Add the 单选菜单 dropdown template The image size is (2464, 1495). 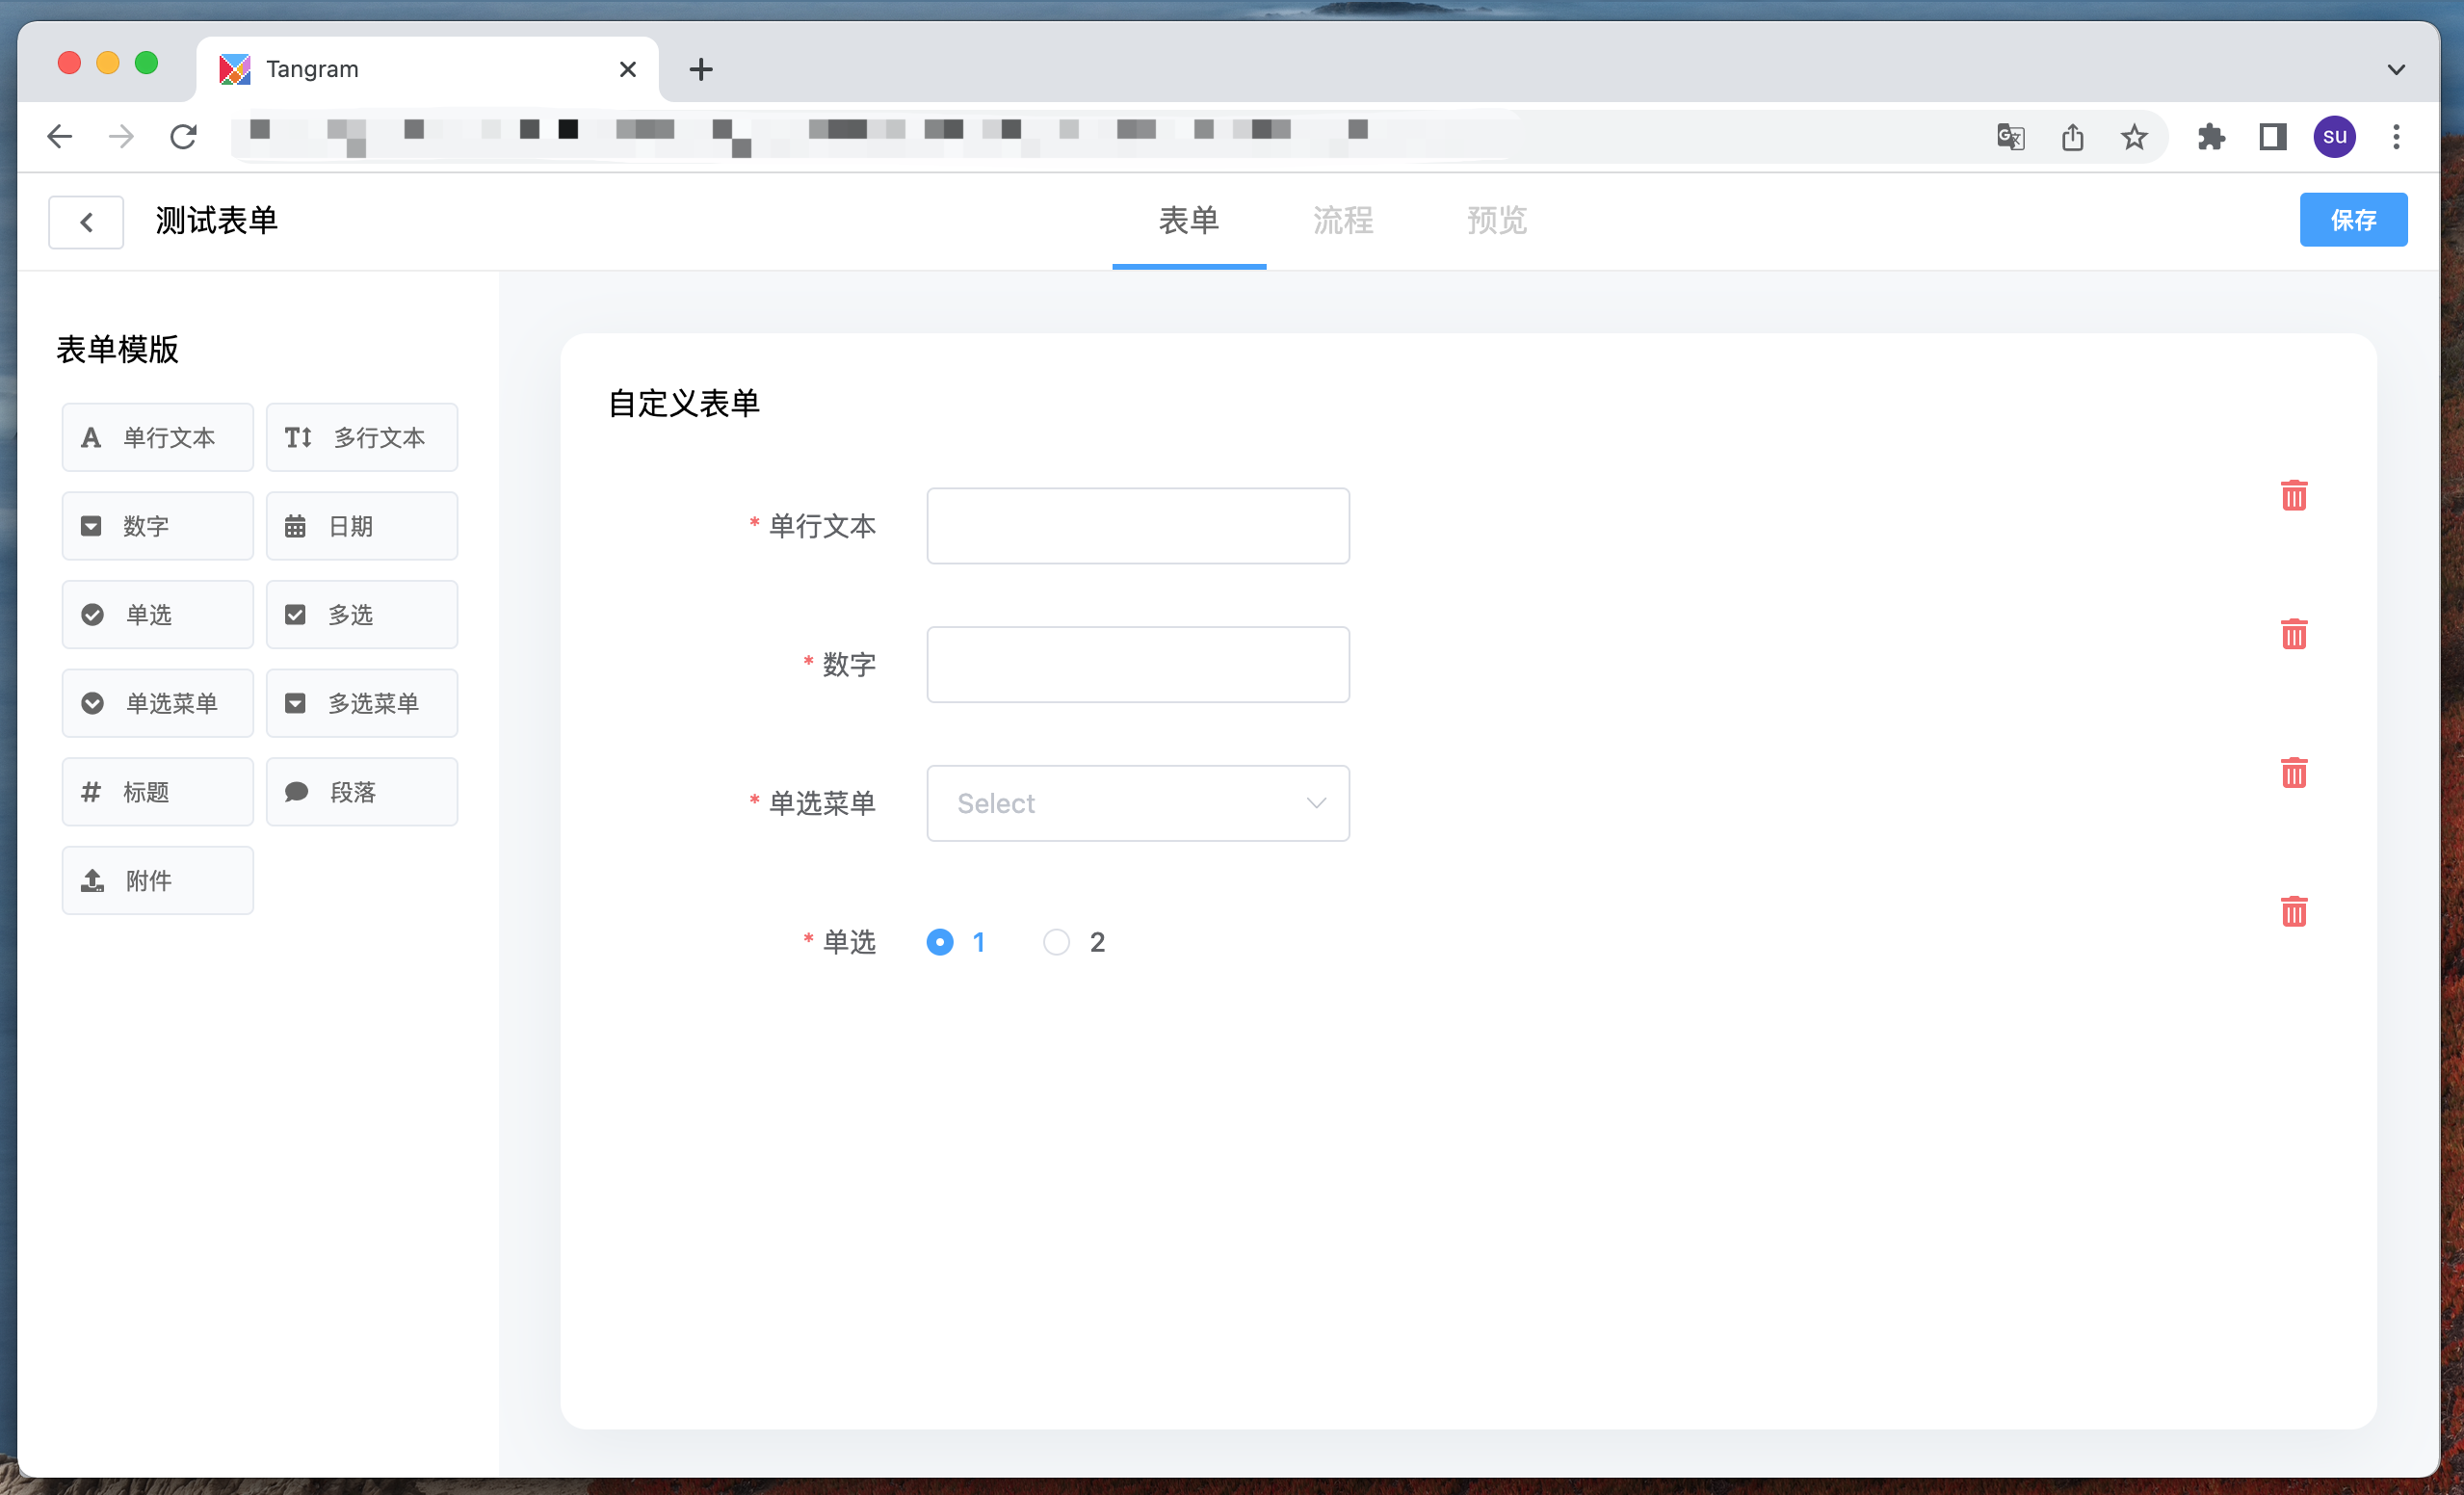157,703
